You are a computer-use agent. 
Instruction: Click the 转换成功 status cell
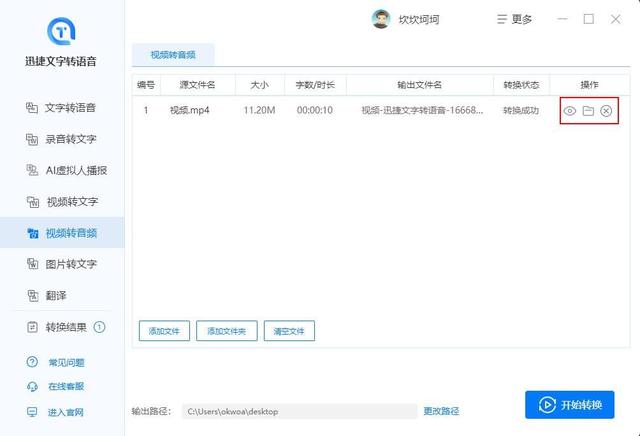521,110
